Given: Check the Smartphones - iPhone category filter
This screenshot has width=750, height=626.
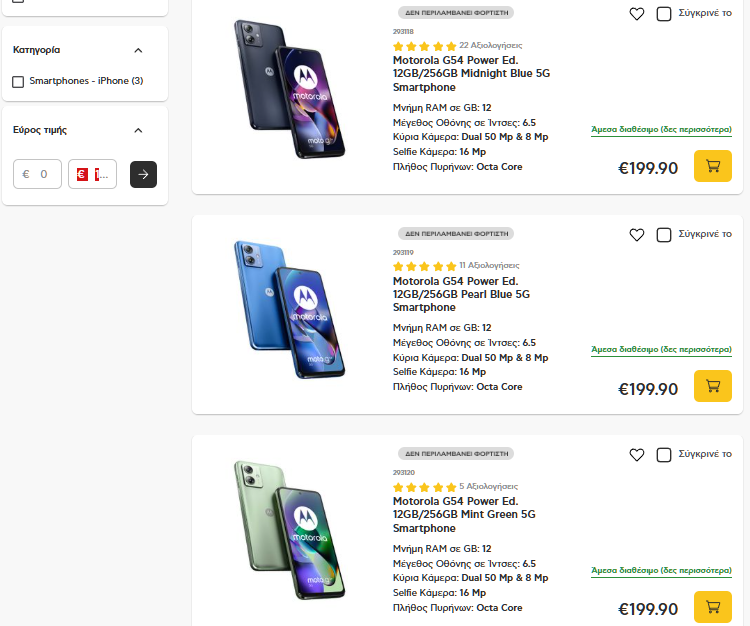Looking at the screenshot, I should point(18,81).
